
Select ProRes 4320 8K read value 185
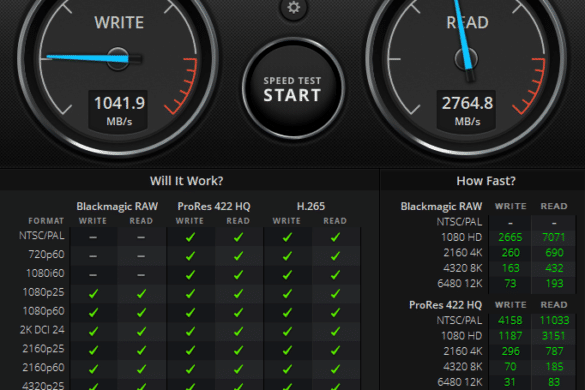pos(554,367)
